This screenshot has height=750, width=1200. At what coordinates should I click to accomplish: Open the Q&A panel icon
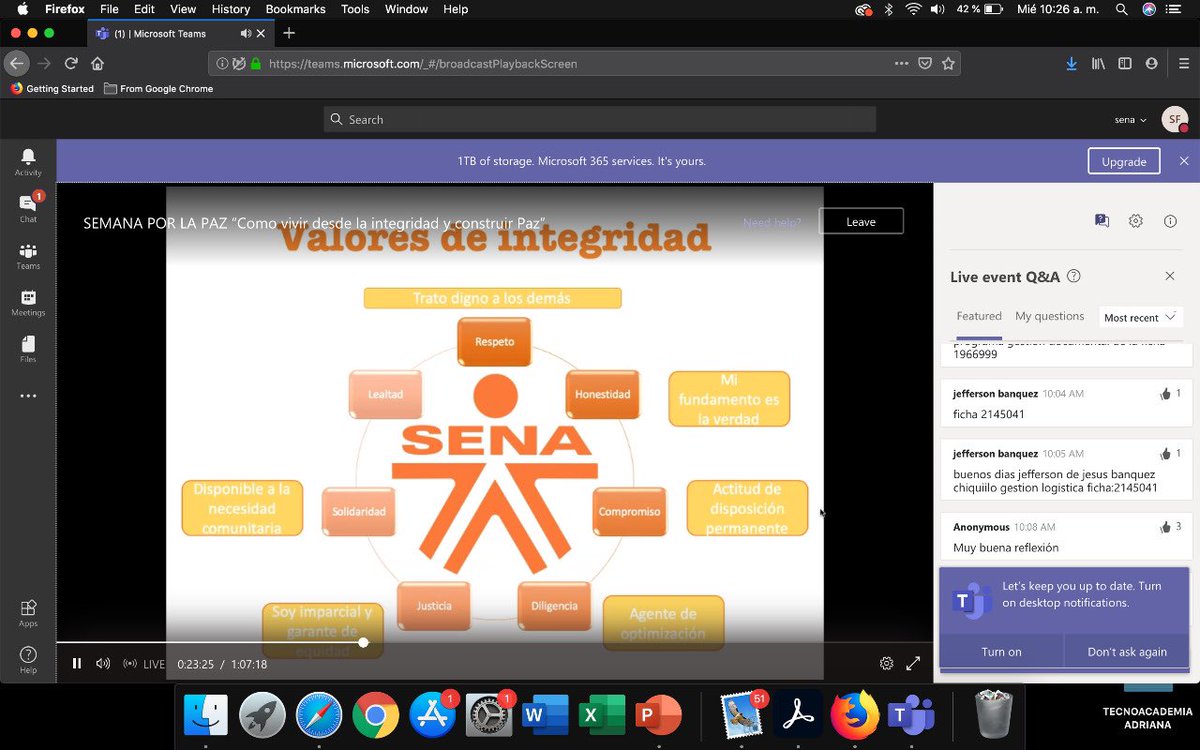(x=1102, y=221)
